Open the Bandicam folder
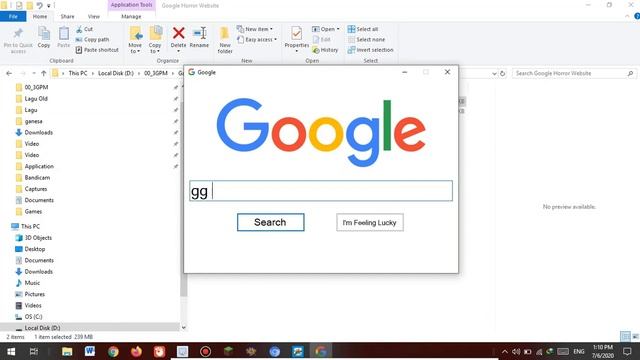The height and width of the screenshot is (360, 640). pos(37,178)
